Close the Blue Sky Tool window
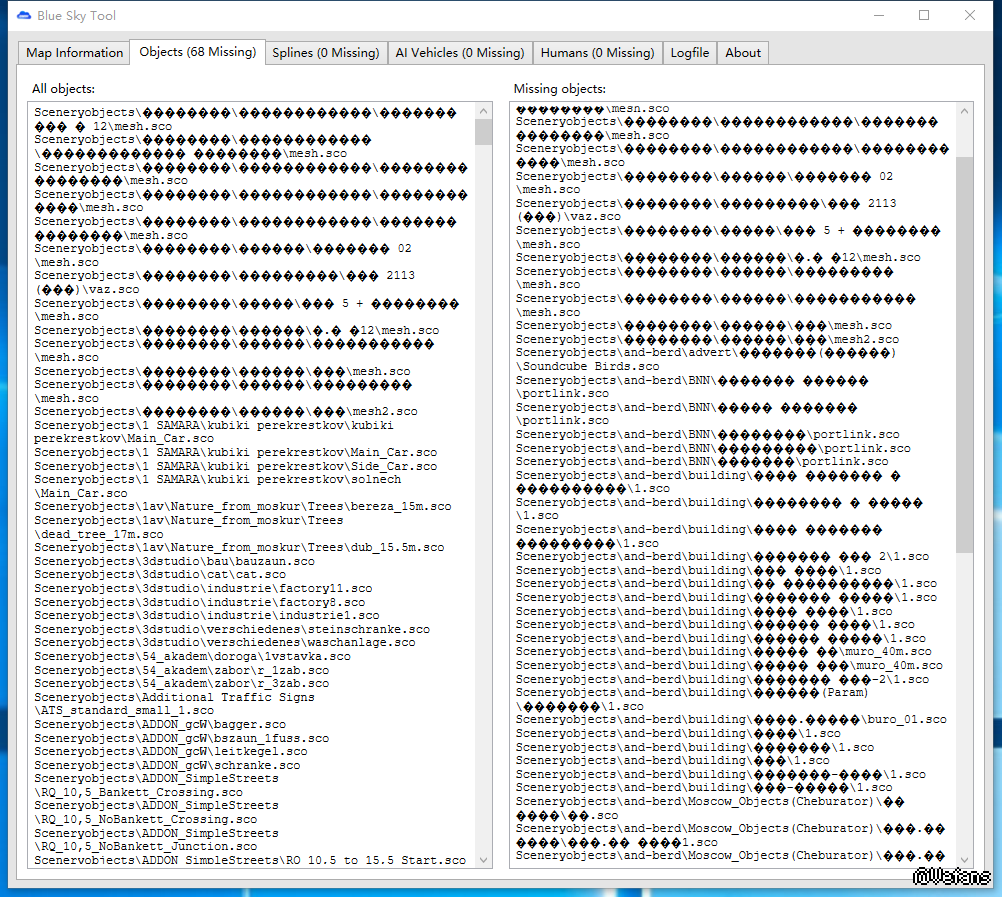 [x=969, y=15]
